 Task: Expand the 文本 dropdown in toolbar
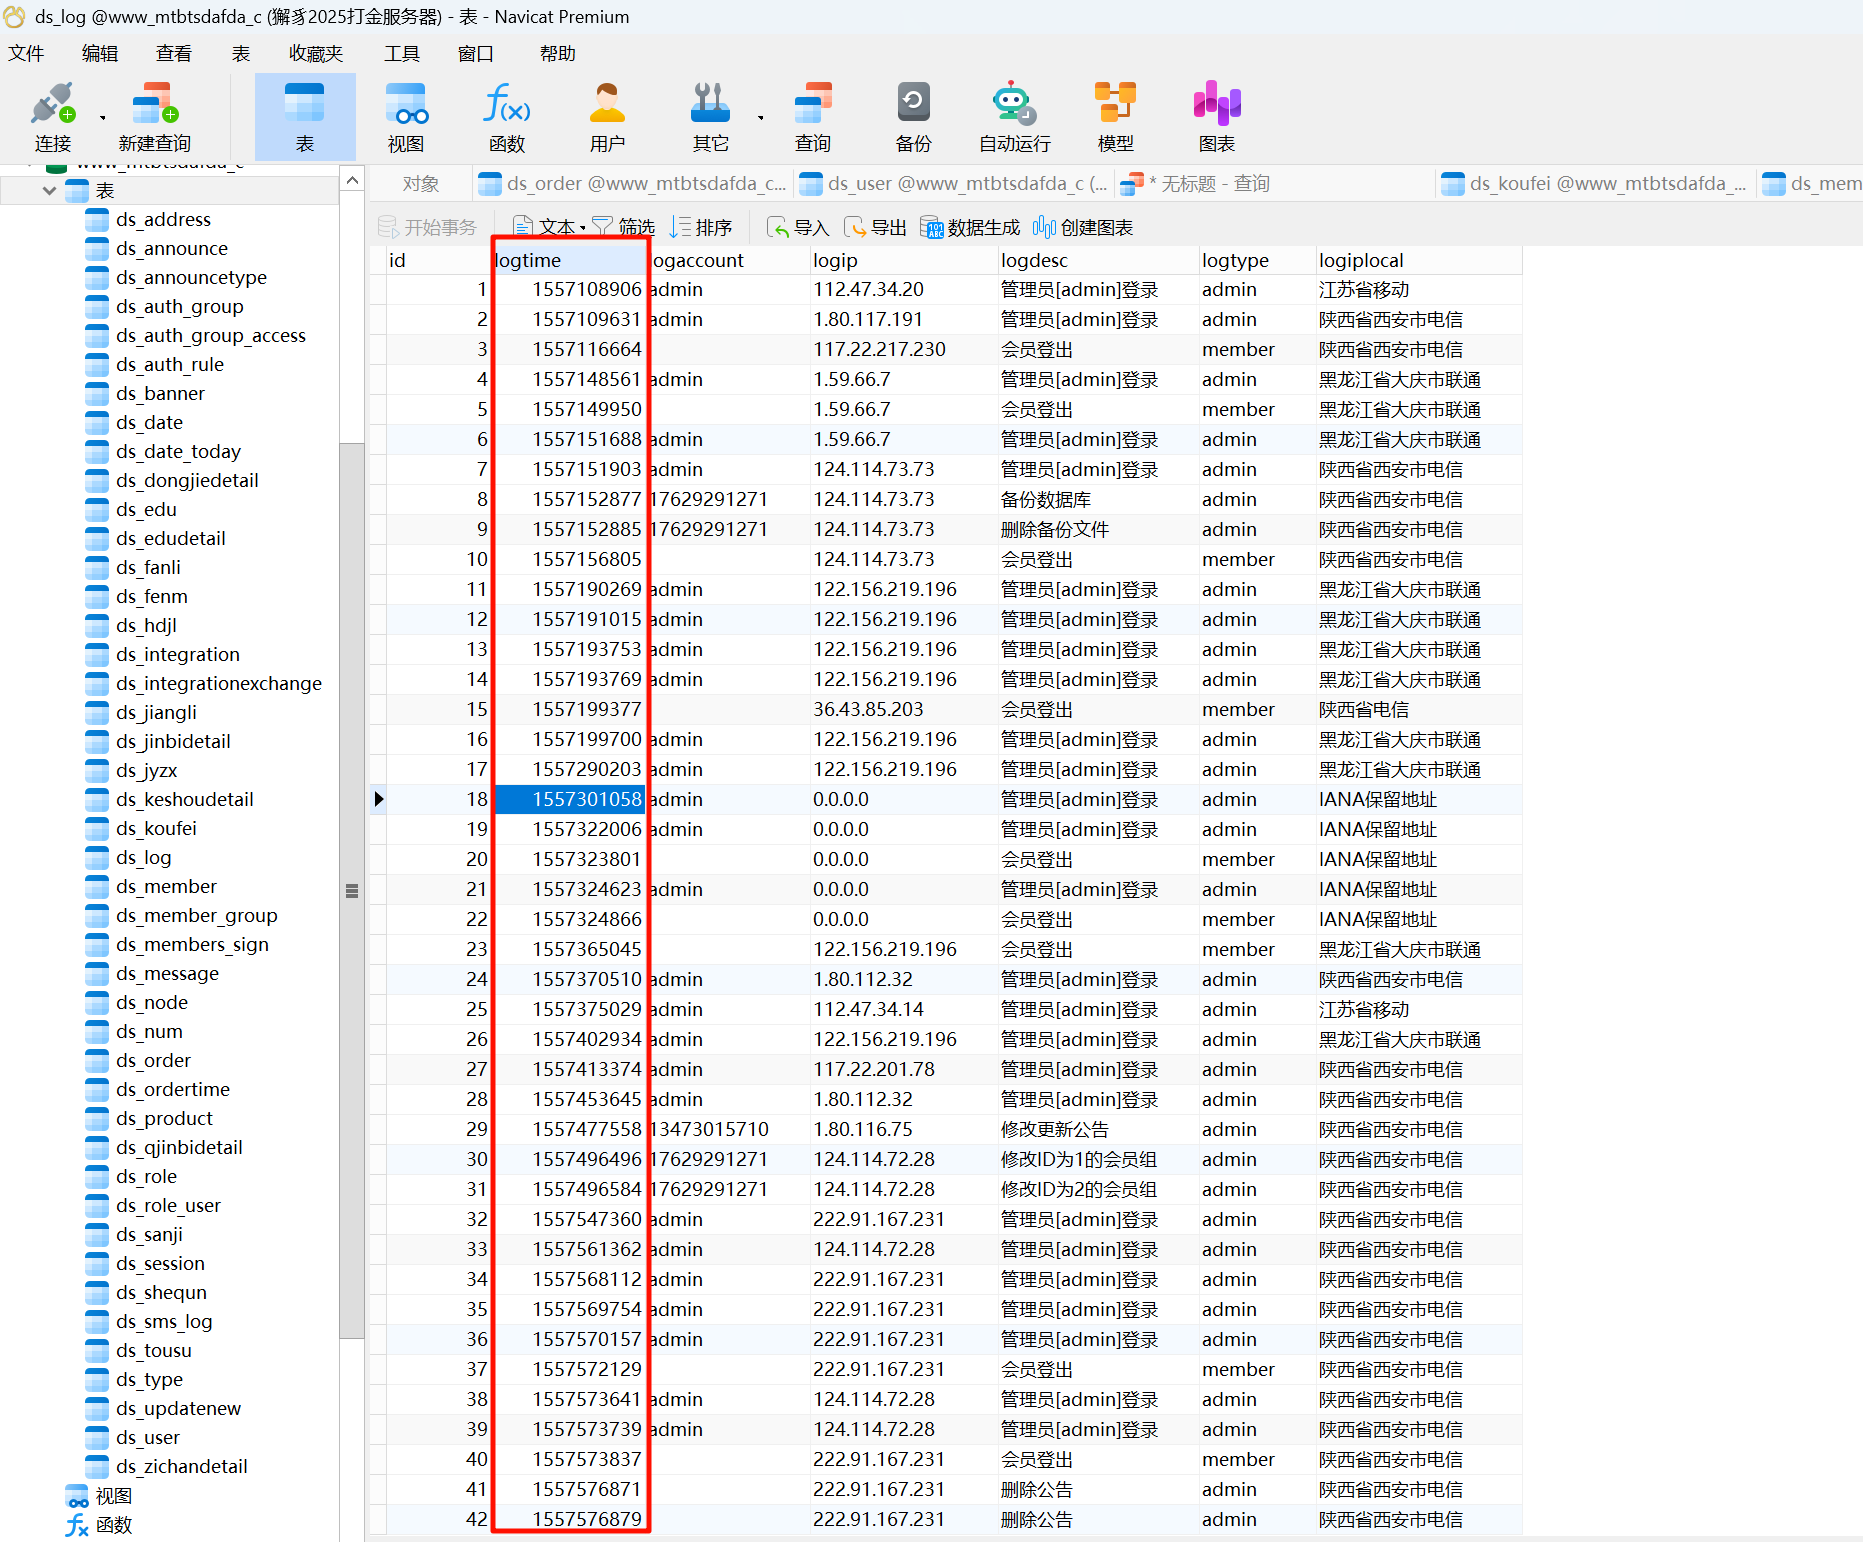coord(583,228)
